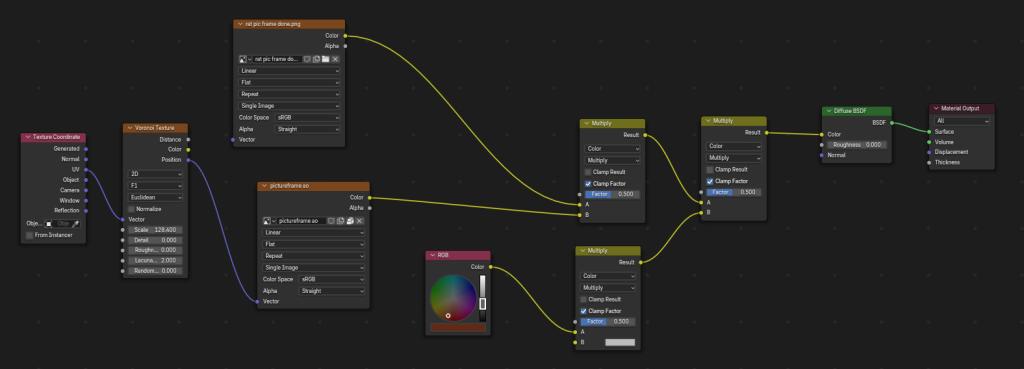Collapse the Voronoi Texture node
Viewport: 1024px width, 369px height.
129,128
